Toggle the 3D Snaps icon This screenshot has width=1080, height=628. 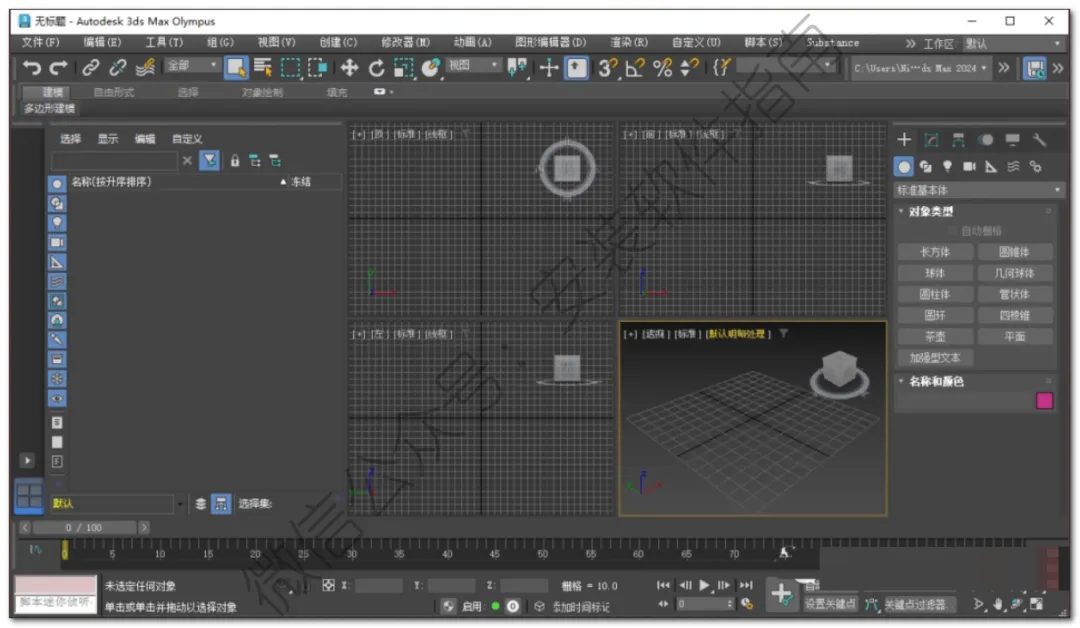608,67
